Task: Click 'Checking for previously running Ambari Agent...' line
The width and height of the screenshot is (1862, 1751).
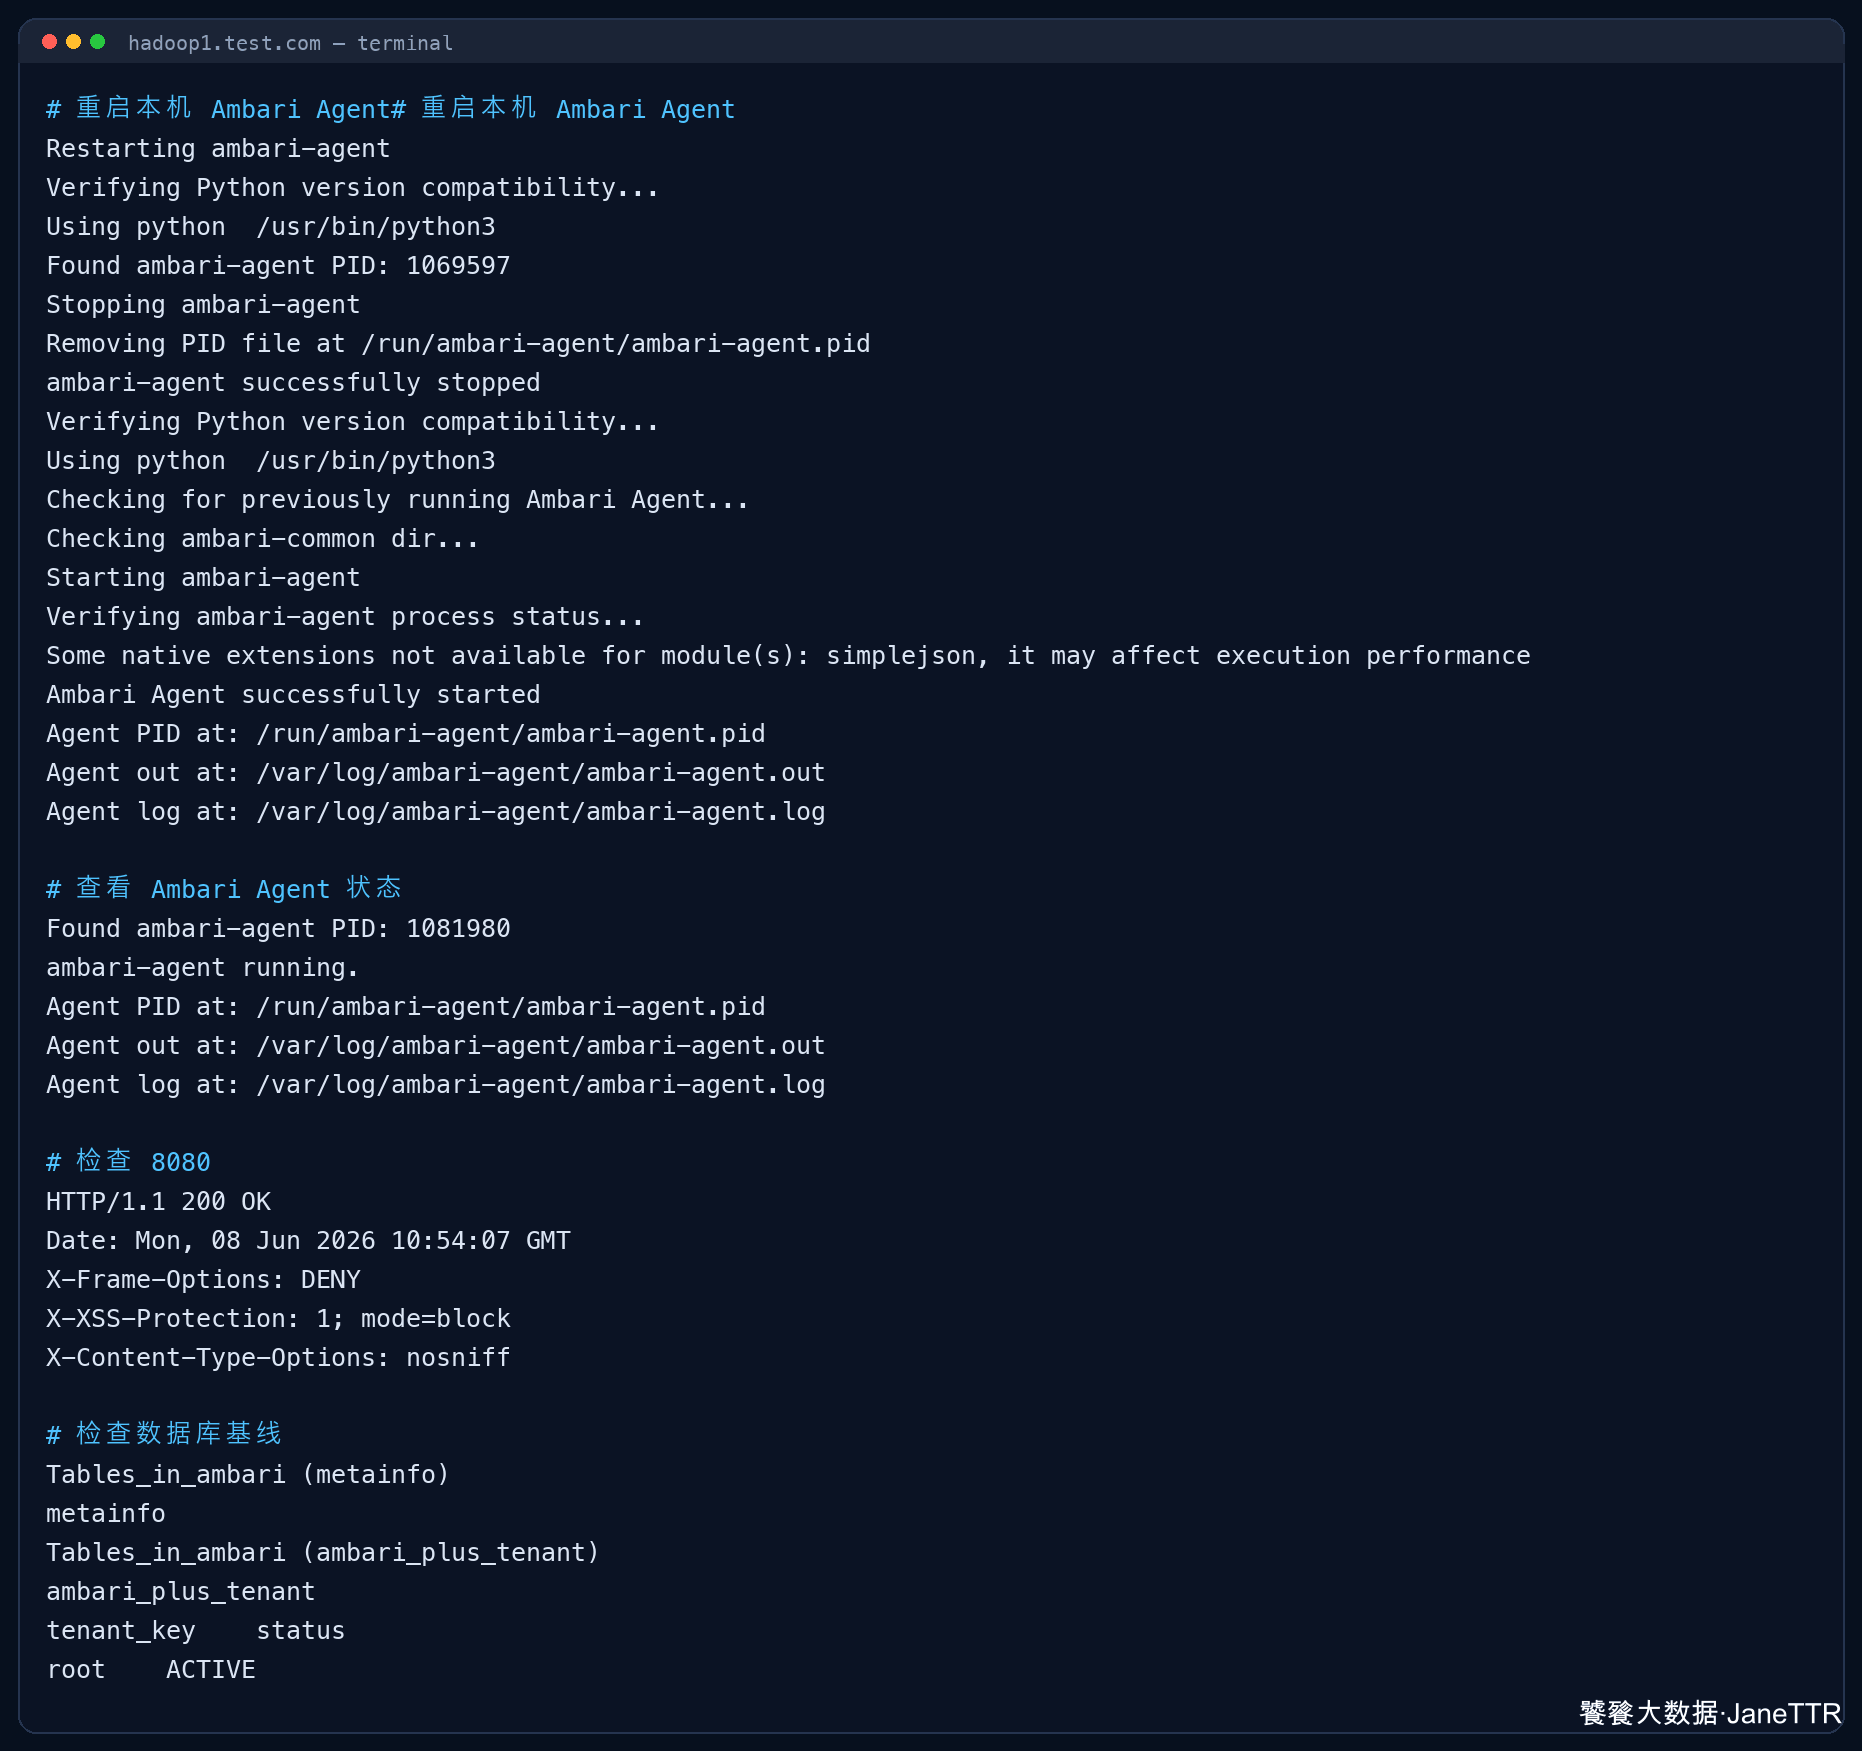Action: [398, 500]
